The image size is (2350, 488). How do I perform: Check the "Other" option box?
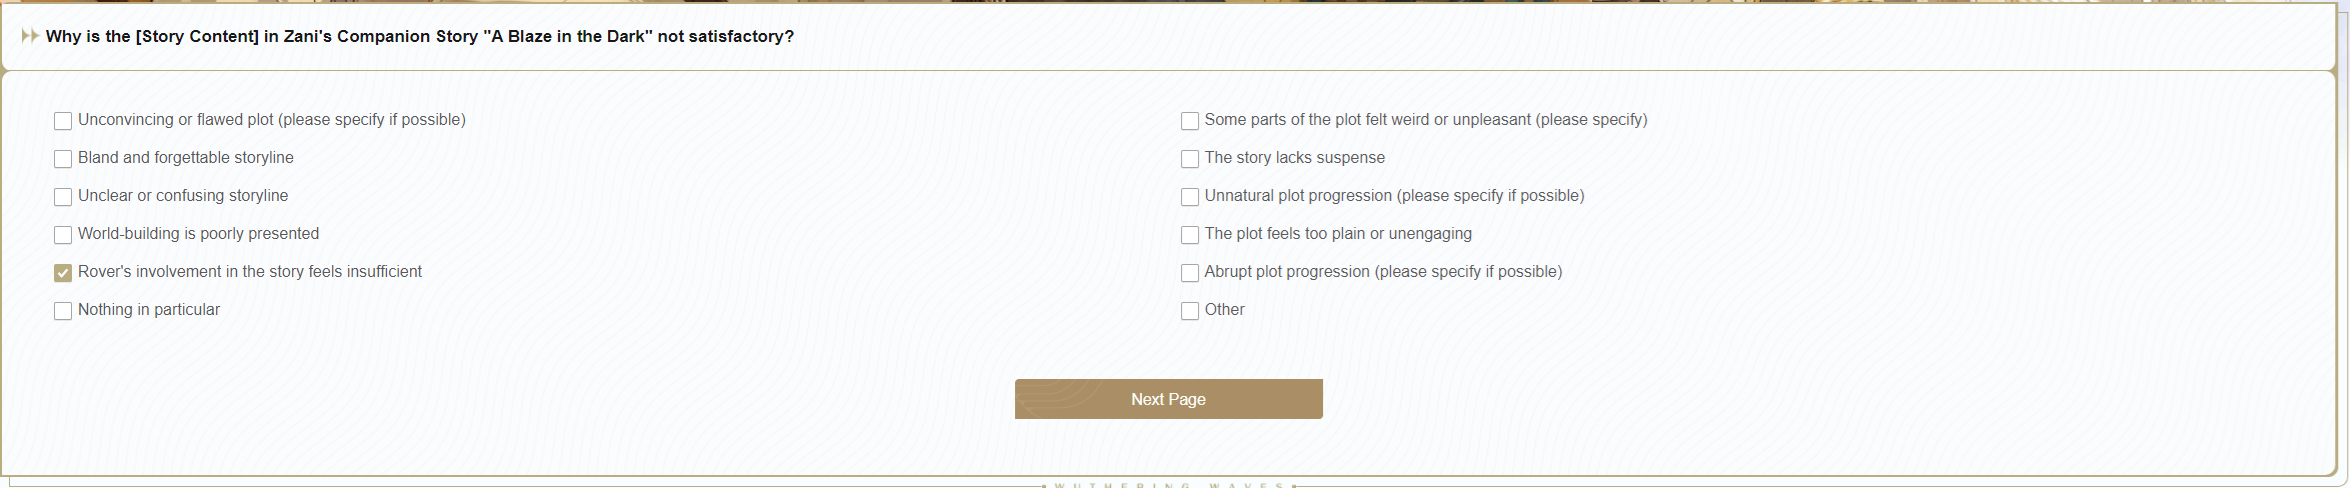1190,311
